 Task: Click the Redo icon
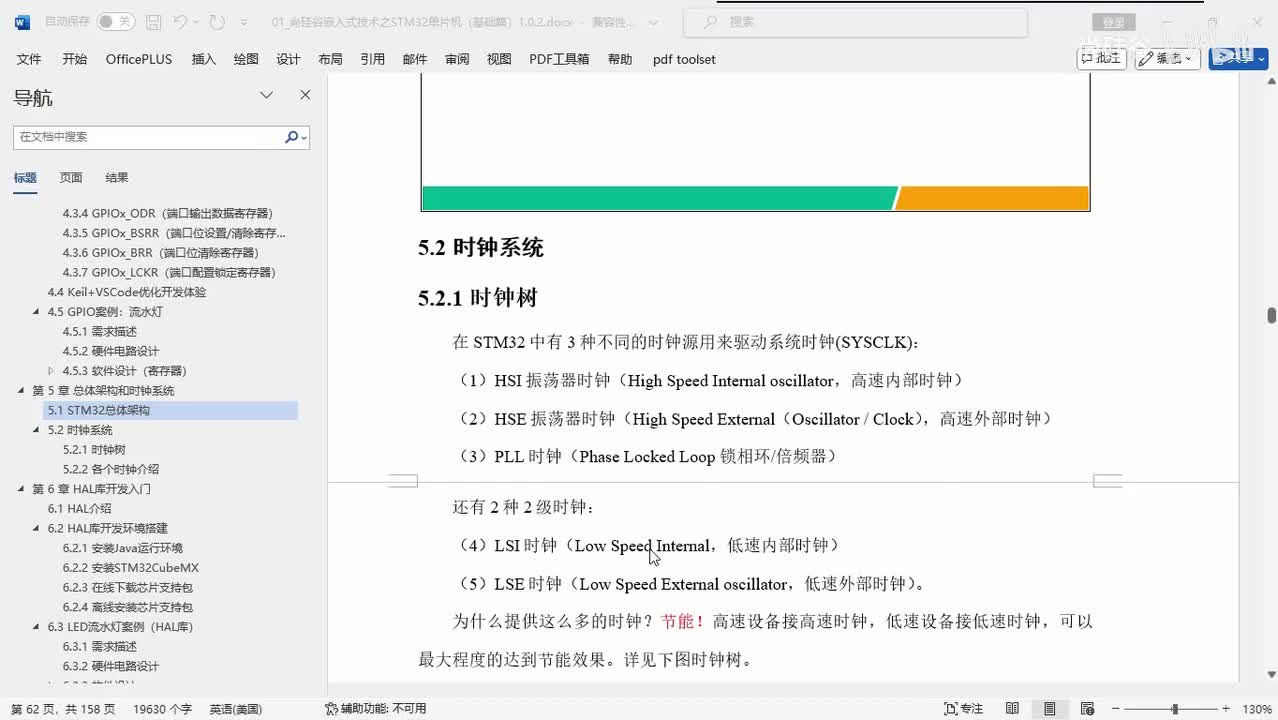(x=217, y=21)
